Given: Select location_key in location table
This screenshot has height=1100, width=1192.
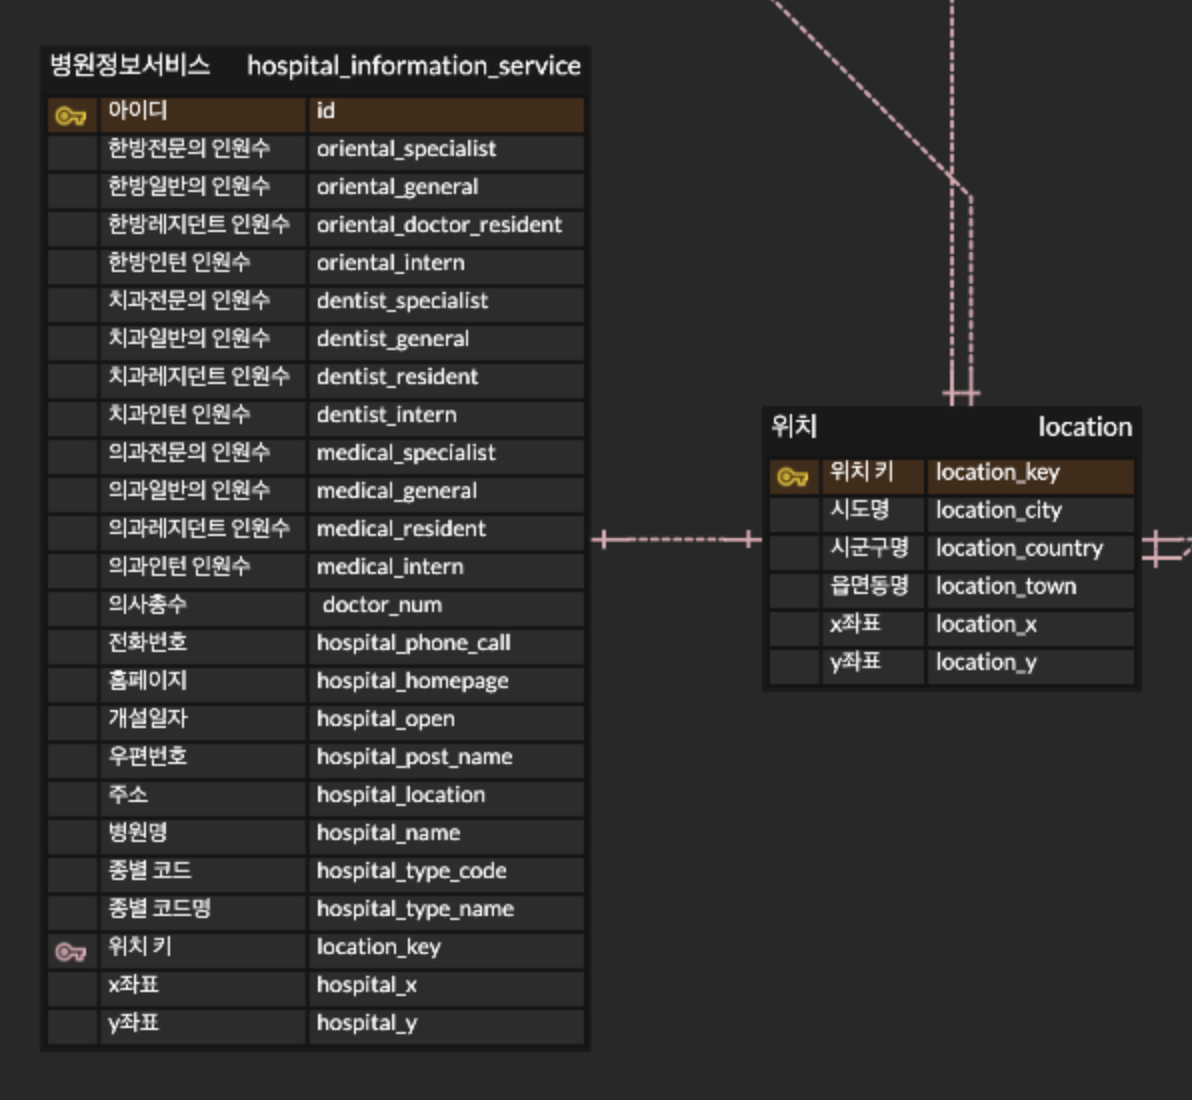Looking at the screenshot, I should 1030,477.
